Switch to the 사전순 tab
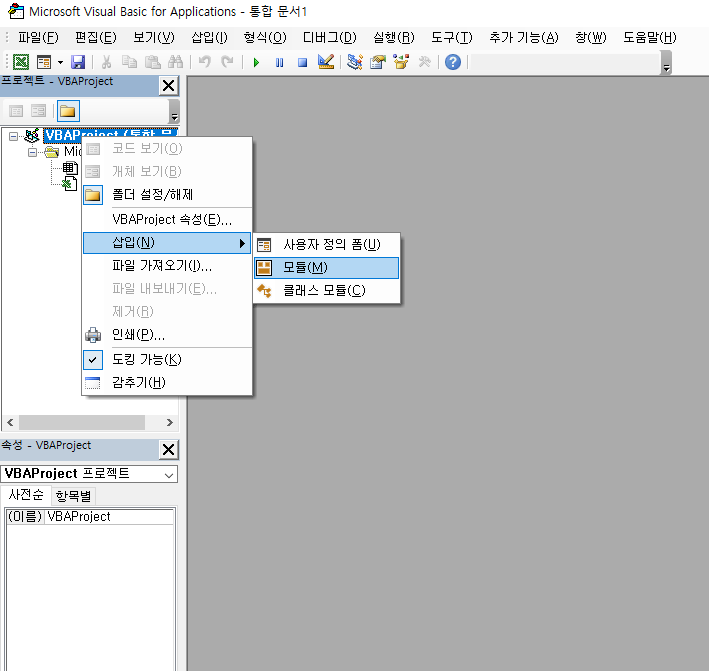This screenshot has height=671, width=709. coord(26,495)
